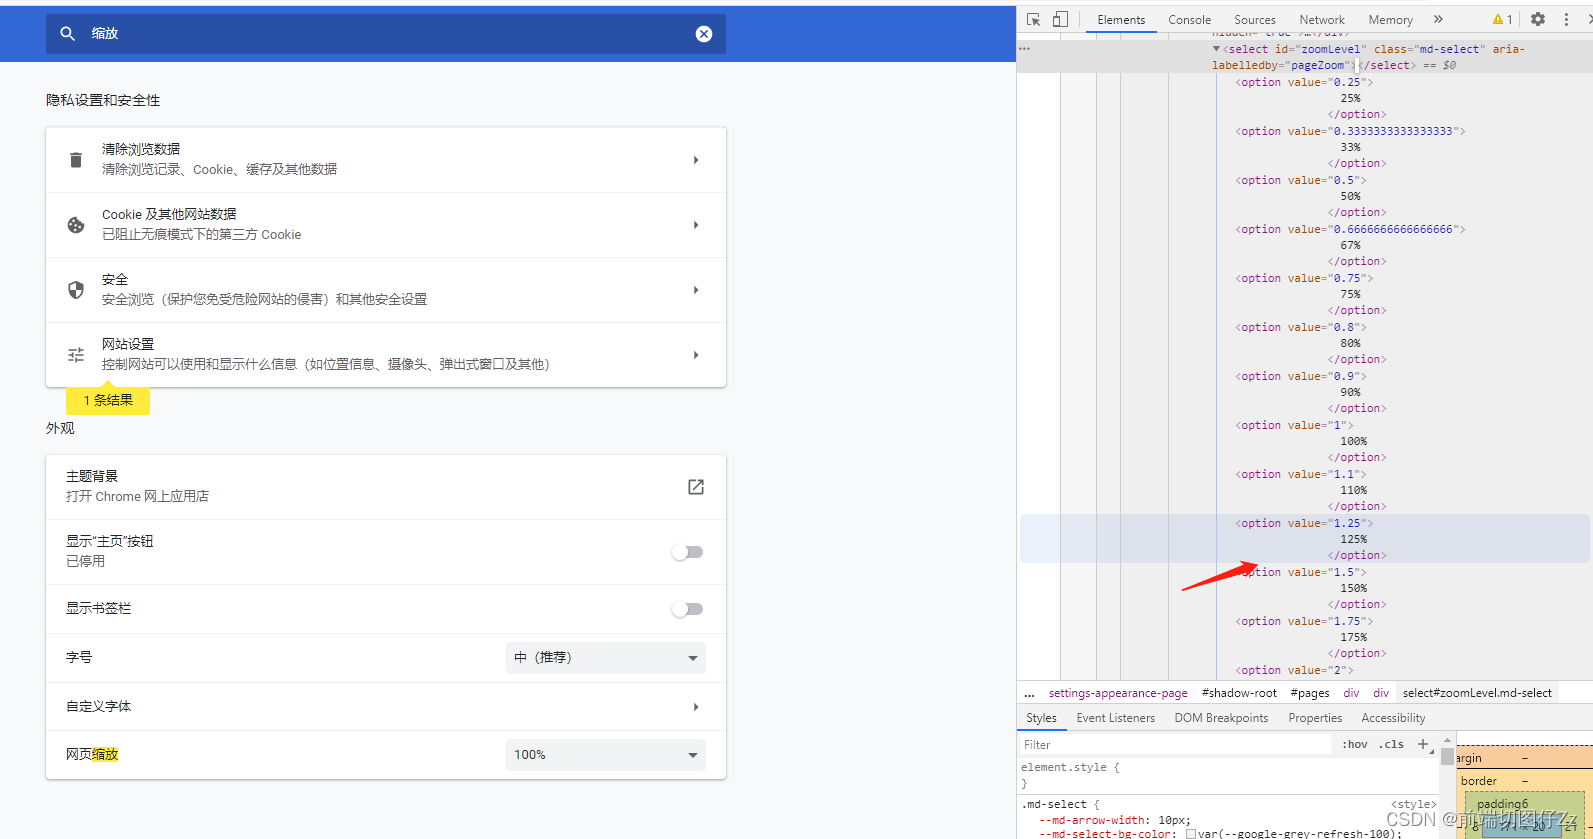The width and height of the screenshot is (1593, 839).
Task: Switch to the Sources tab
Action: [1255, 20]
